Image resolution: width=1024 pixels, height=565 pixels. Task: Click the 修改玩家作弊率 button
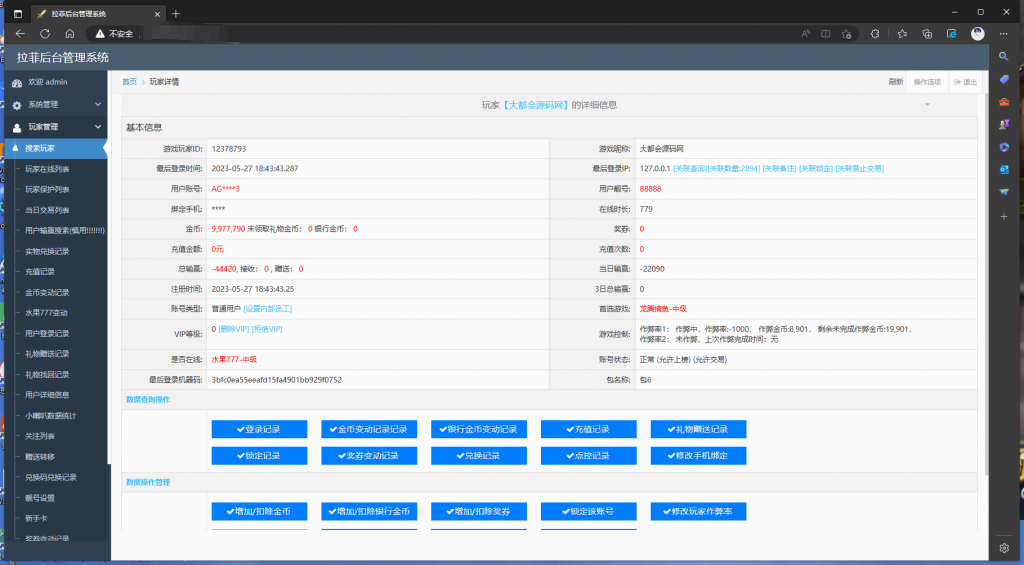click(x=698, y=511)
